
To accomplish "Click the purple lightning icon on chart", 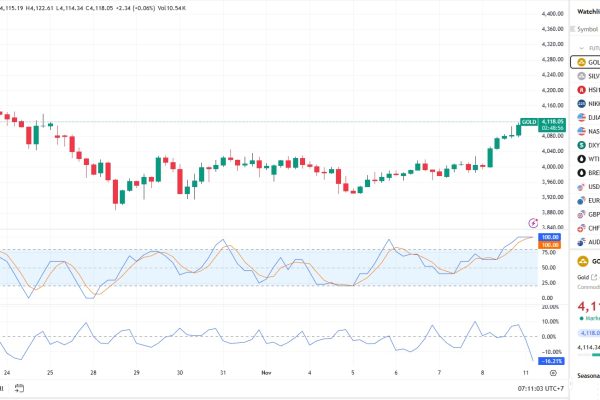I will tap(532, 222).
